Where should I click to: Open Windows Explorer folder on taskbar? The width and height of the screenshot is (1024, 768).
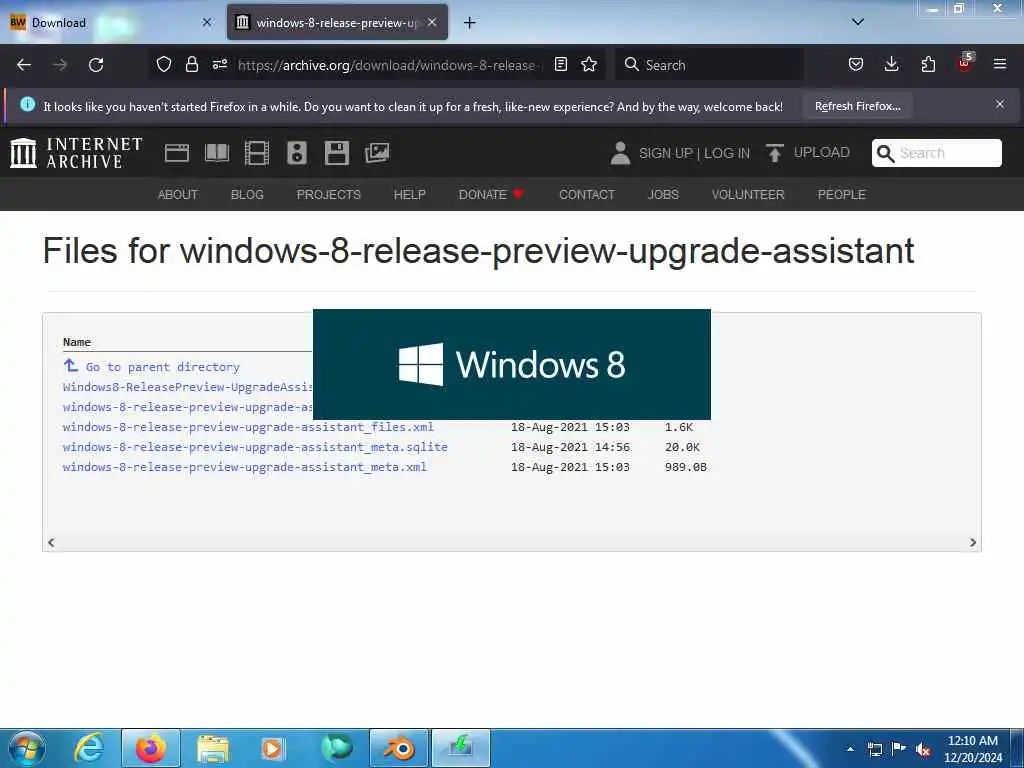213,748
